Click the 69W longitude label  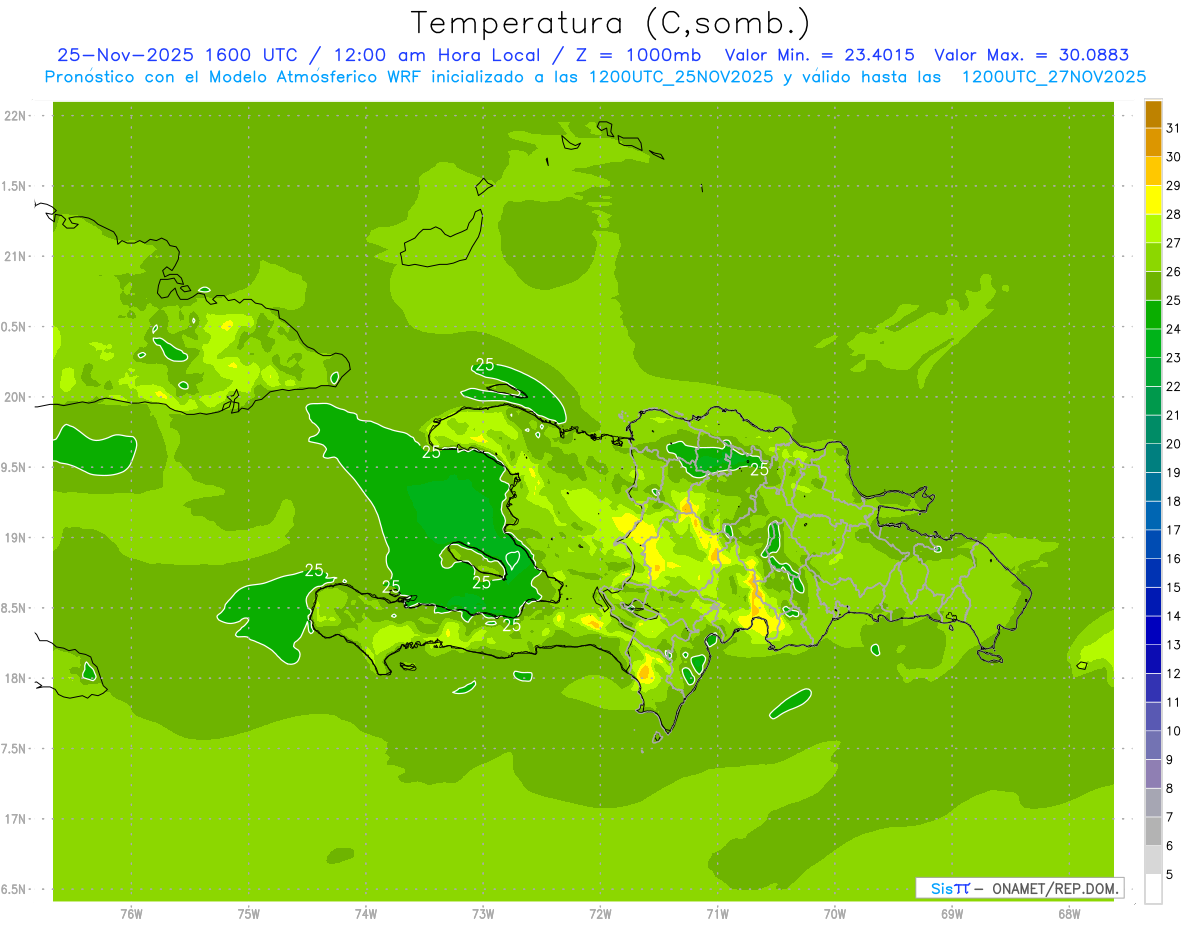click(952, 914)
